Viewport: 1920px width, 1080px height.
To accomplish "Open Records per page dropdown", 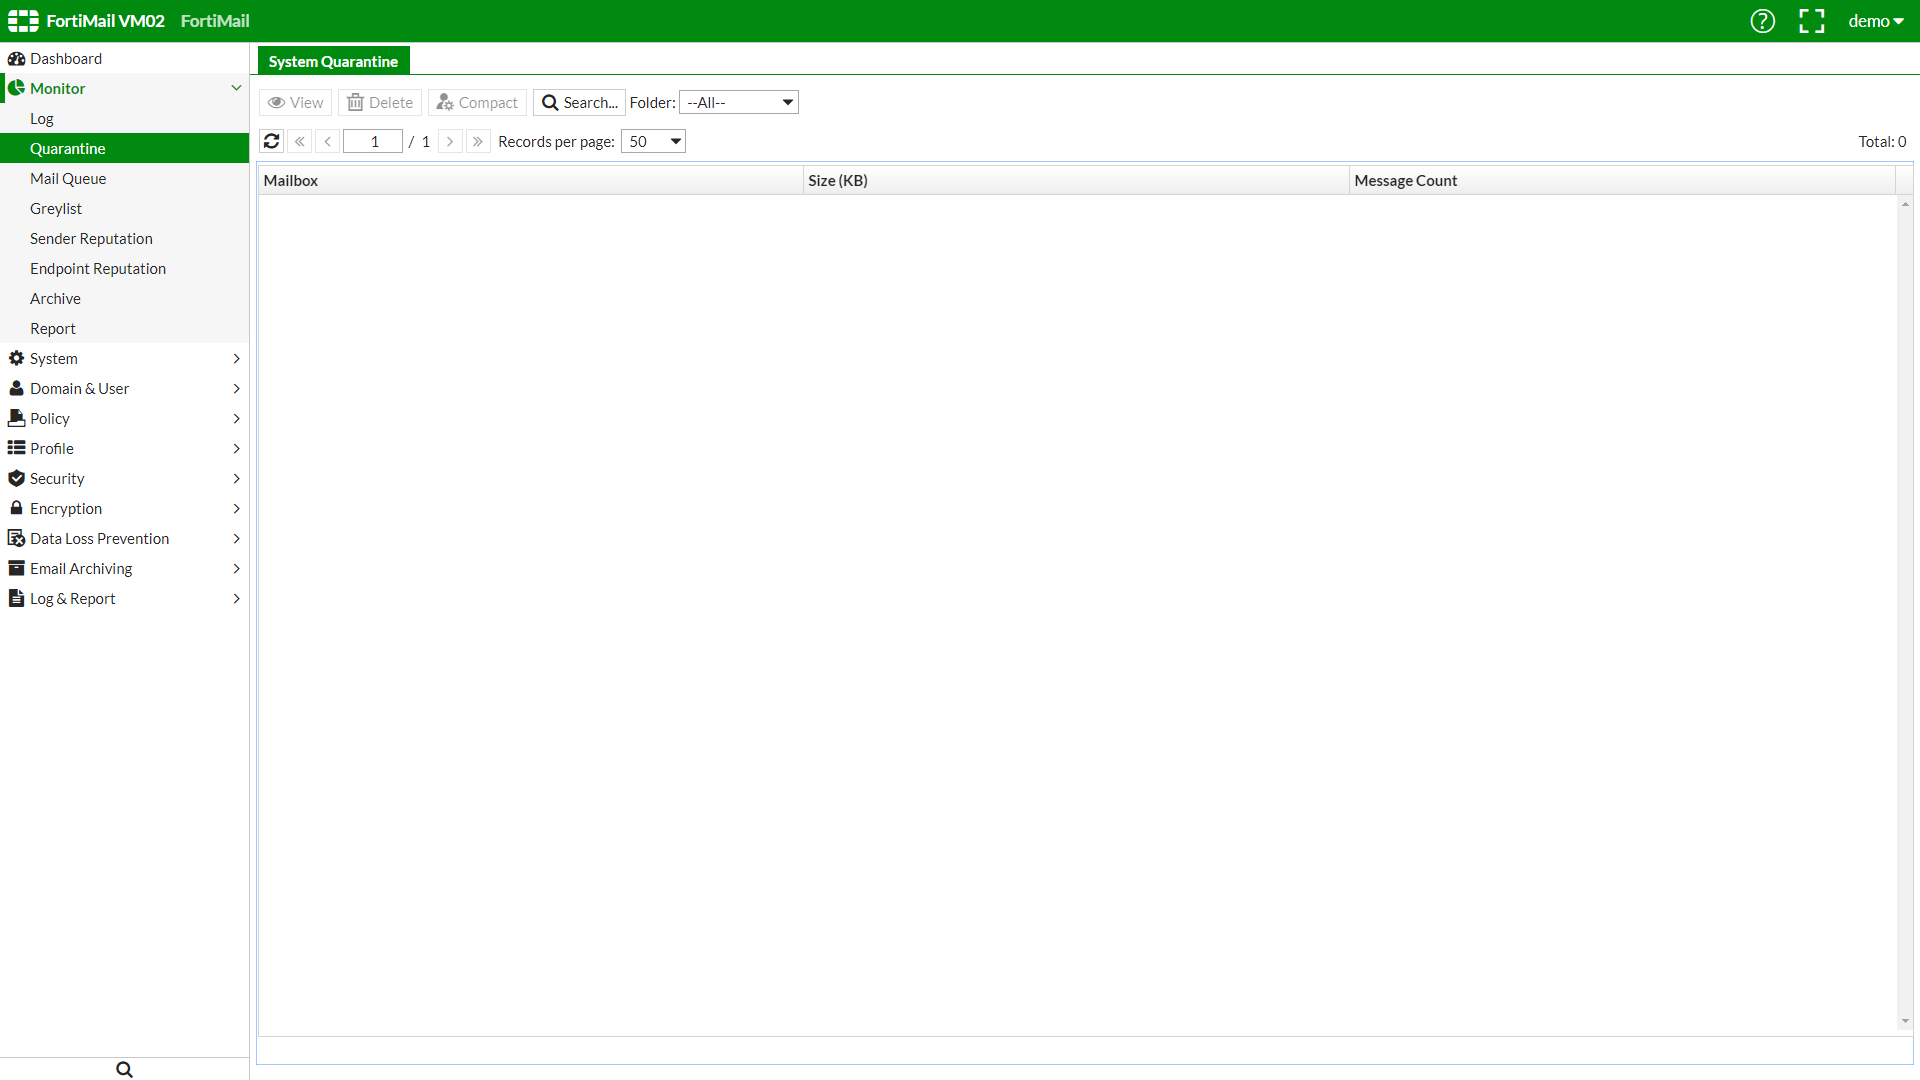I will [653, 141].
